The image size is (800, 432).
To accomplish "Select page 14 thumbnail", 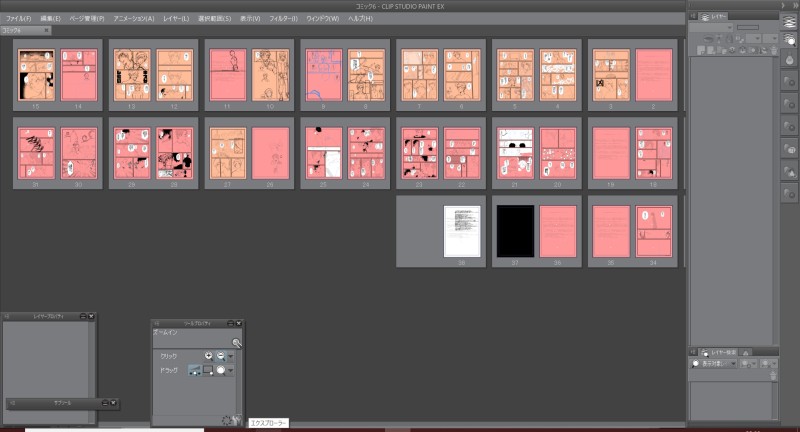I will pos(79,75).
